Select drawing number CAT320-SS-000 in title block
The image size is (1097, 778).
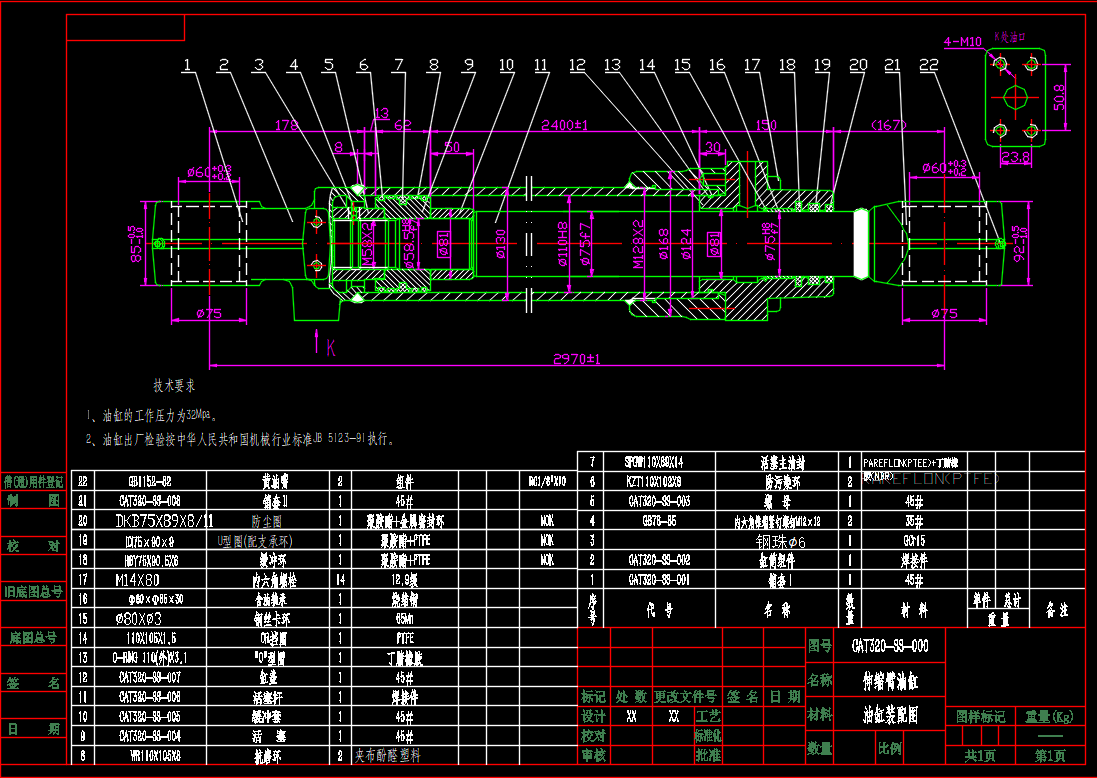[890, 647]
